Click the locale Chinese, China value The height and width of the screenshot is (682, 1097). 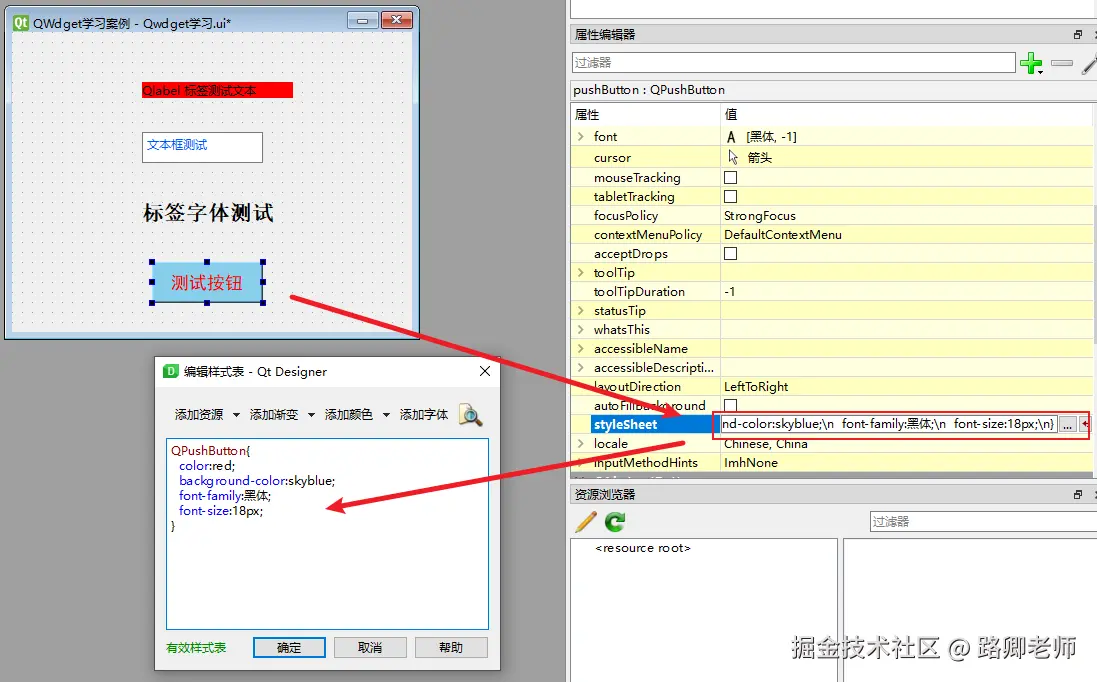765,443
